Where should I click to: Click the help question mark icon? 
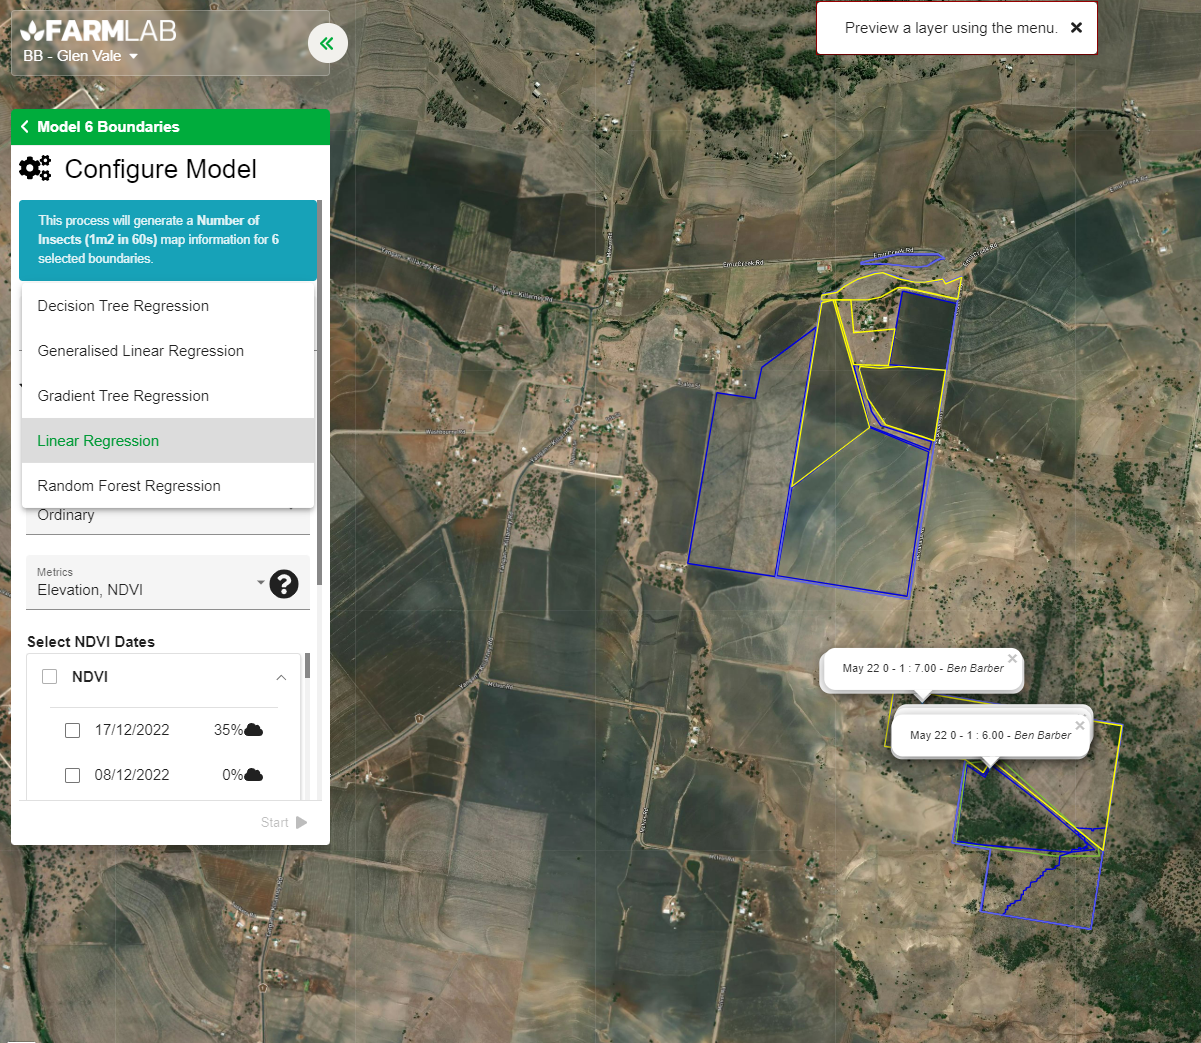click(x=284, y=584)
